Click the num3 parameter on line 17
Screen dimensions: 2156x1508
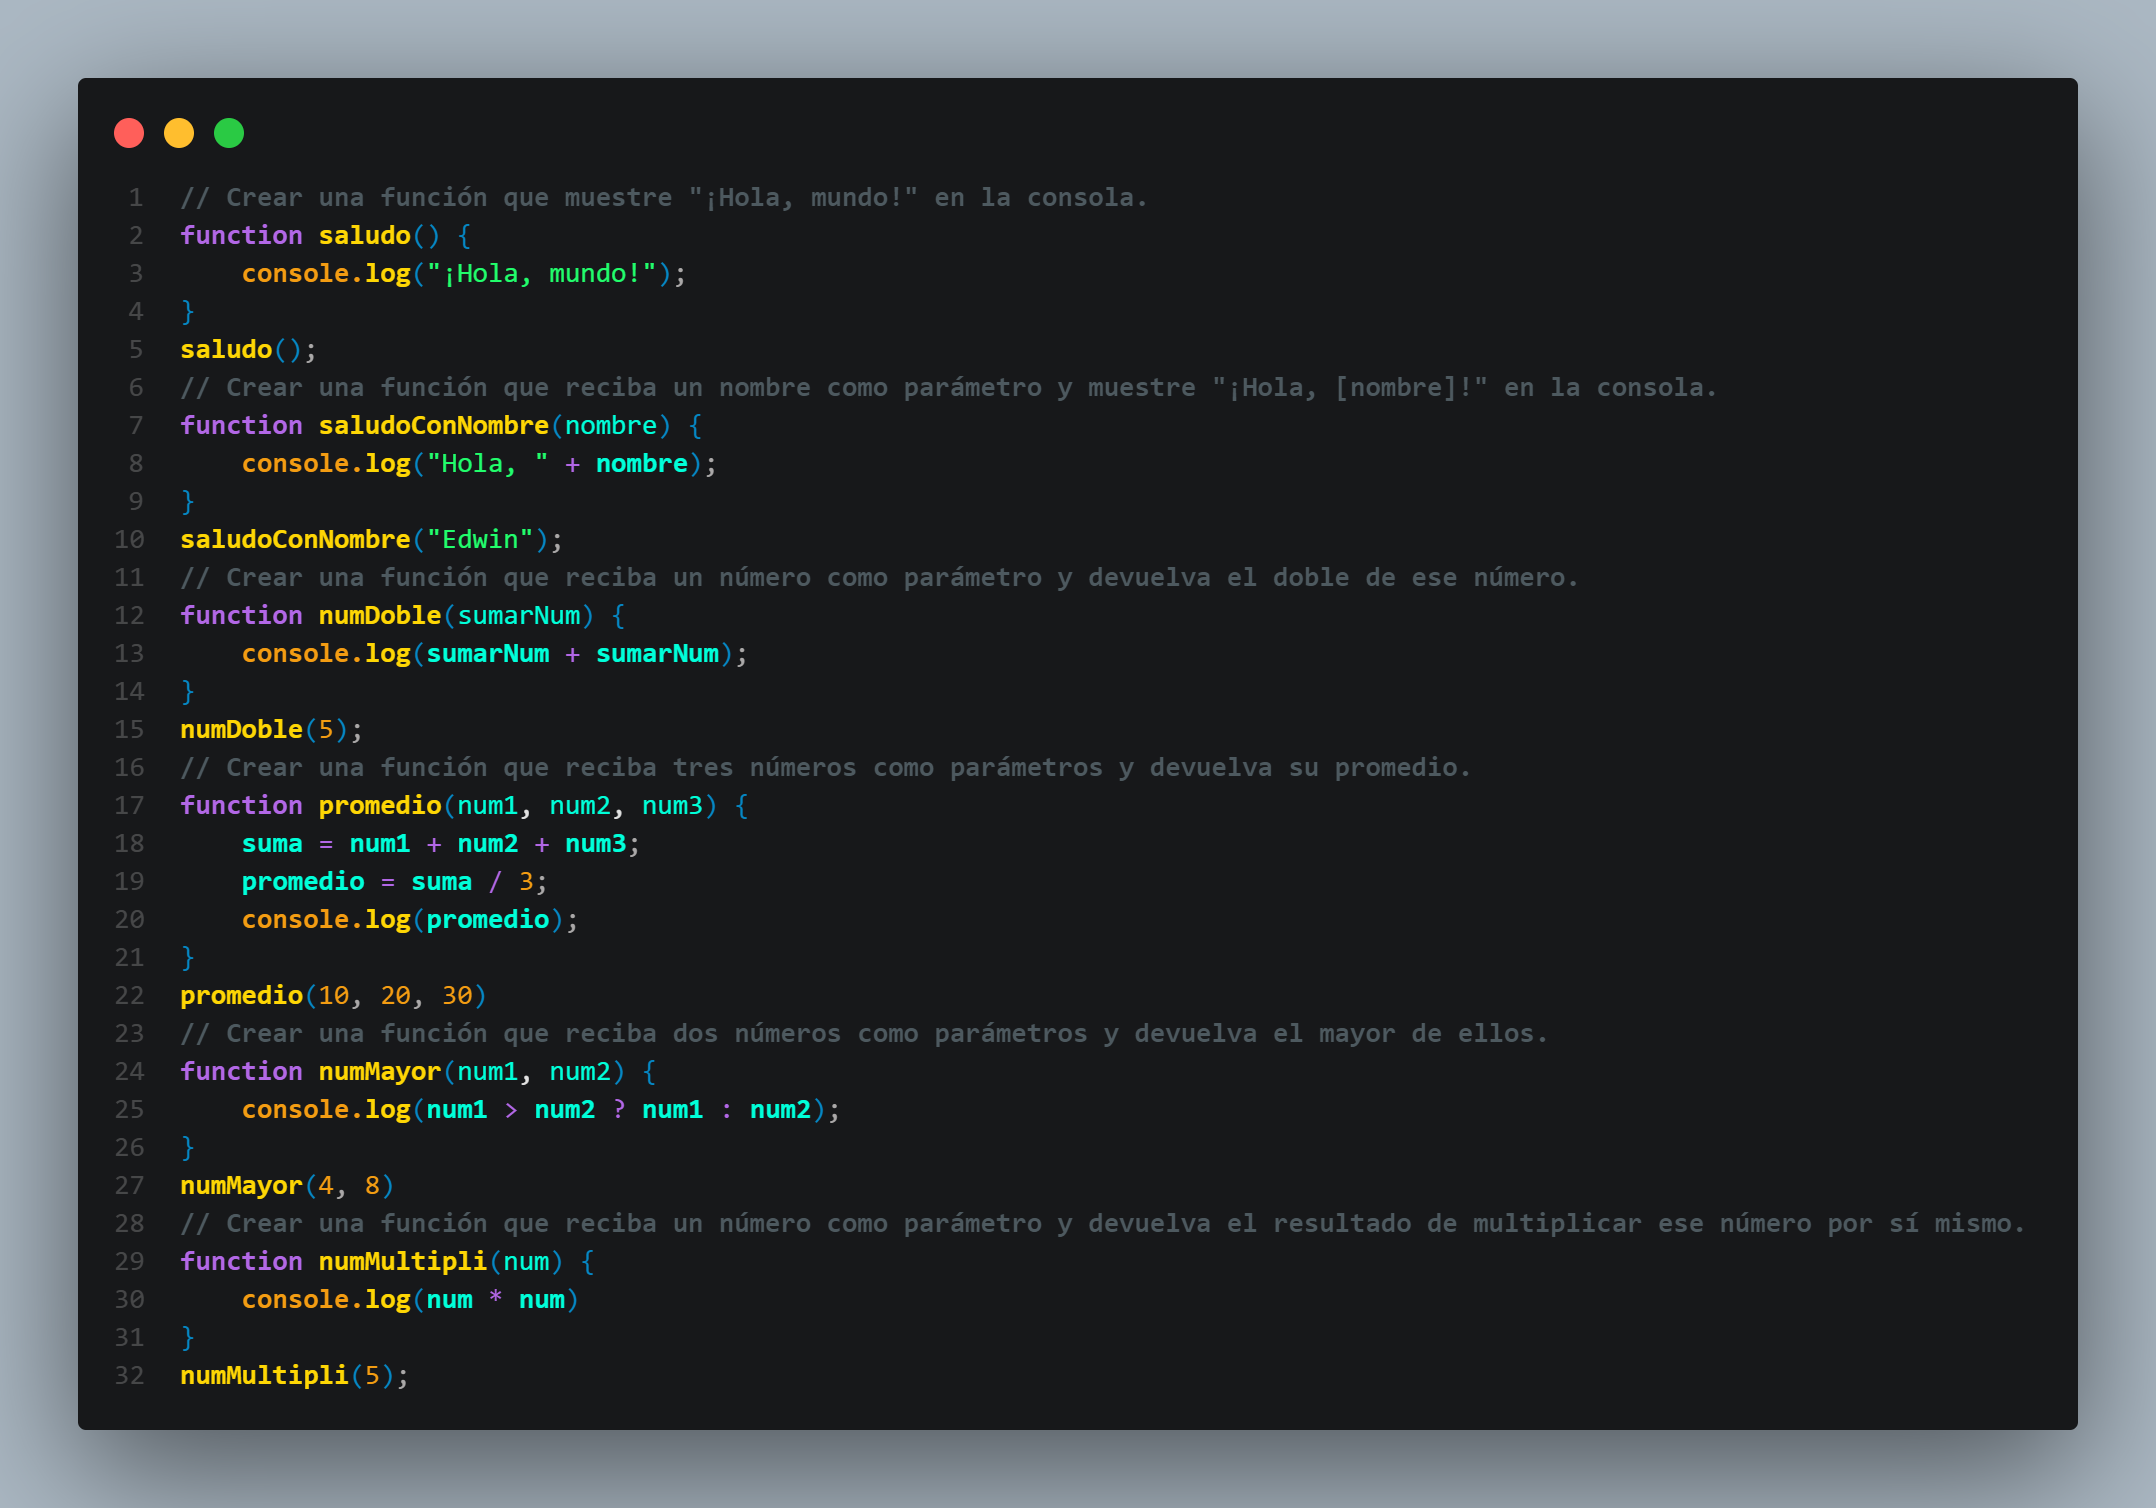672,806
